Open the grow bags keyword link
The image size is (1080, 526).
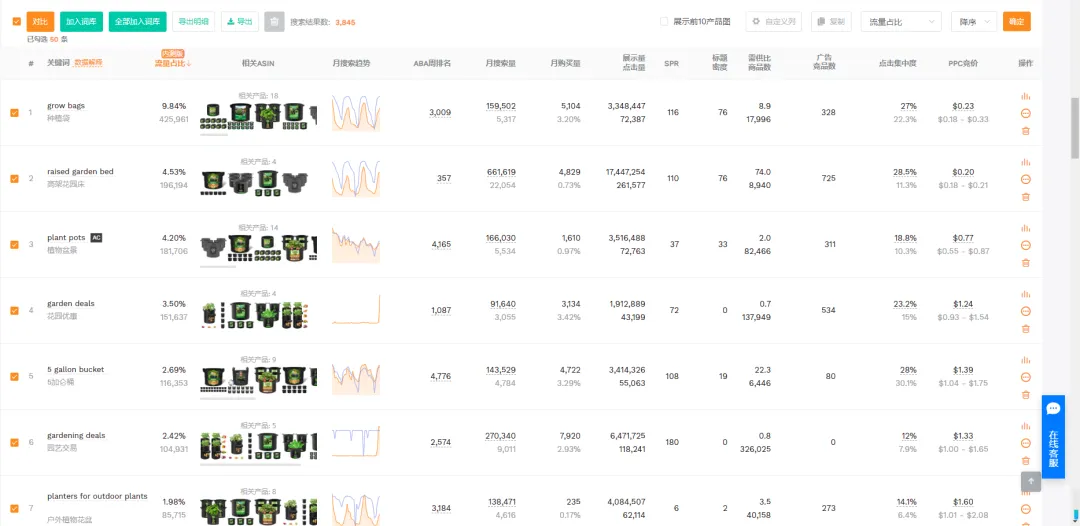coord(66,105)
